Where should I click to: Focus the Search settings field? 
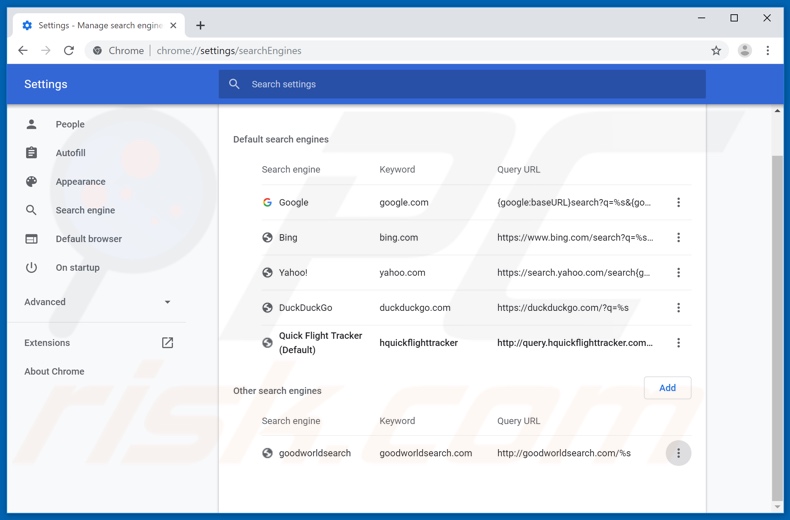(x=462, y=84)
